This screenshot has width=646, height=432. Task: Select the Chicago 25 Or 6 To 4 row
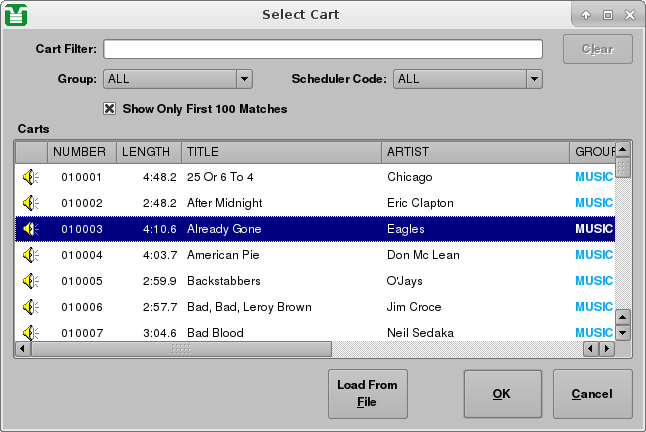[300, 177]
